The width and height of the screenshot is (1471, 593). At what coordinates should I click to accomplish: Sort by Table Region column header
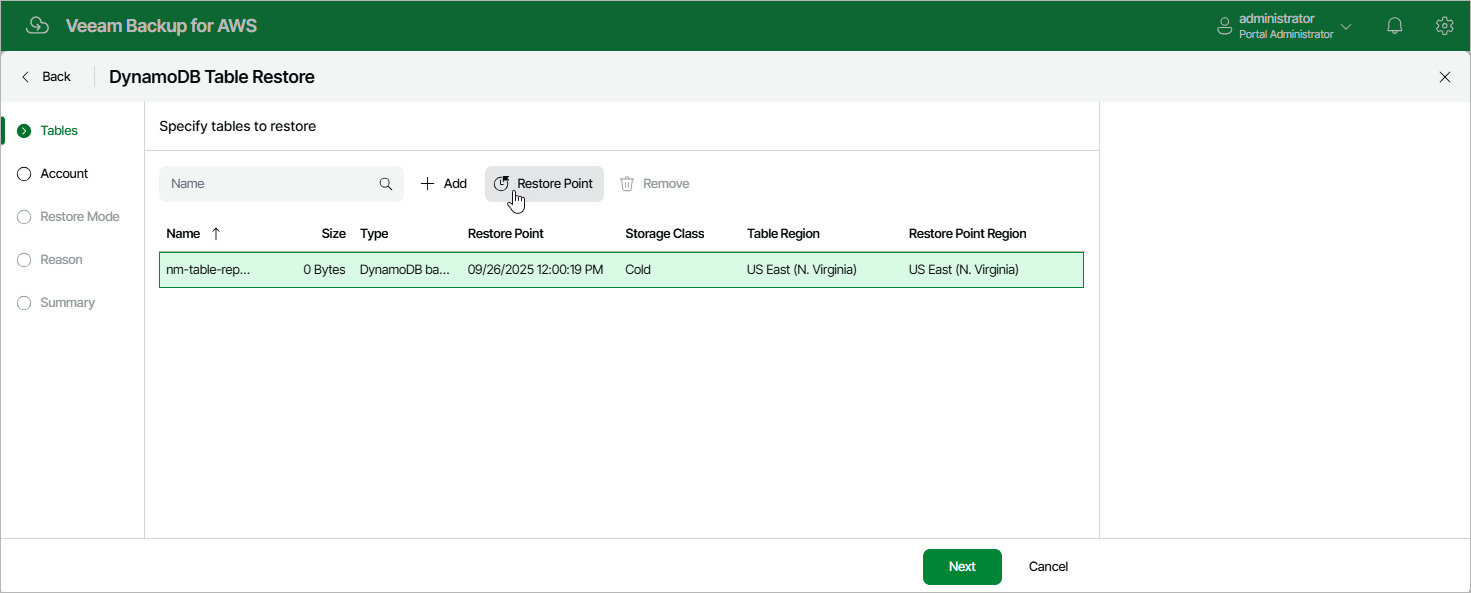[x=783, y=234]
